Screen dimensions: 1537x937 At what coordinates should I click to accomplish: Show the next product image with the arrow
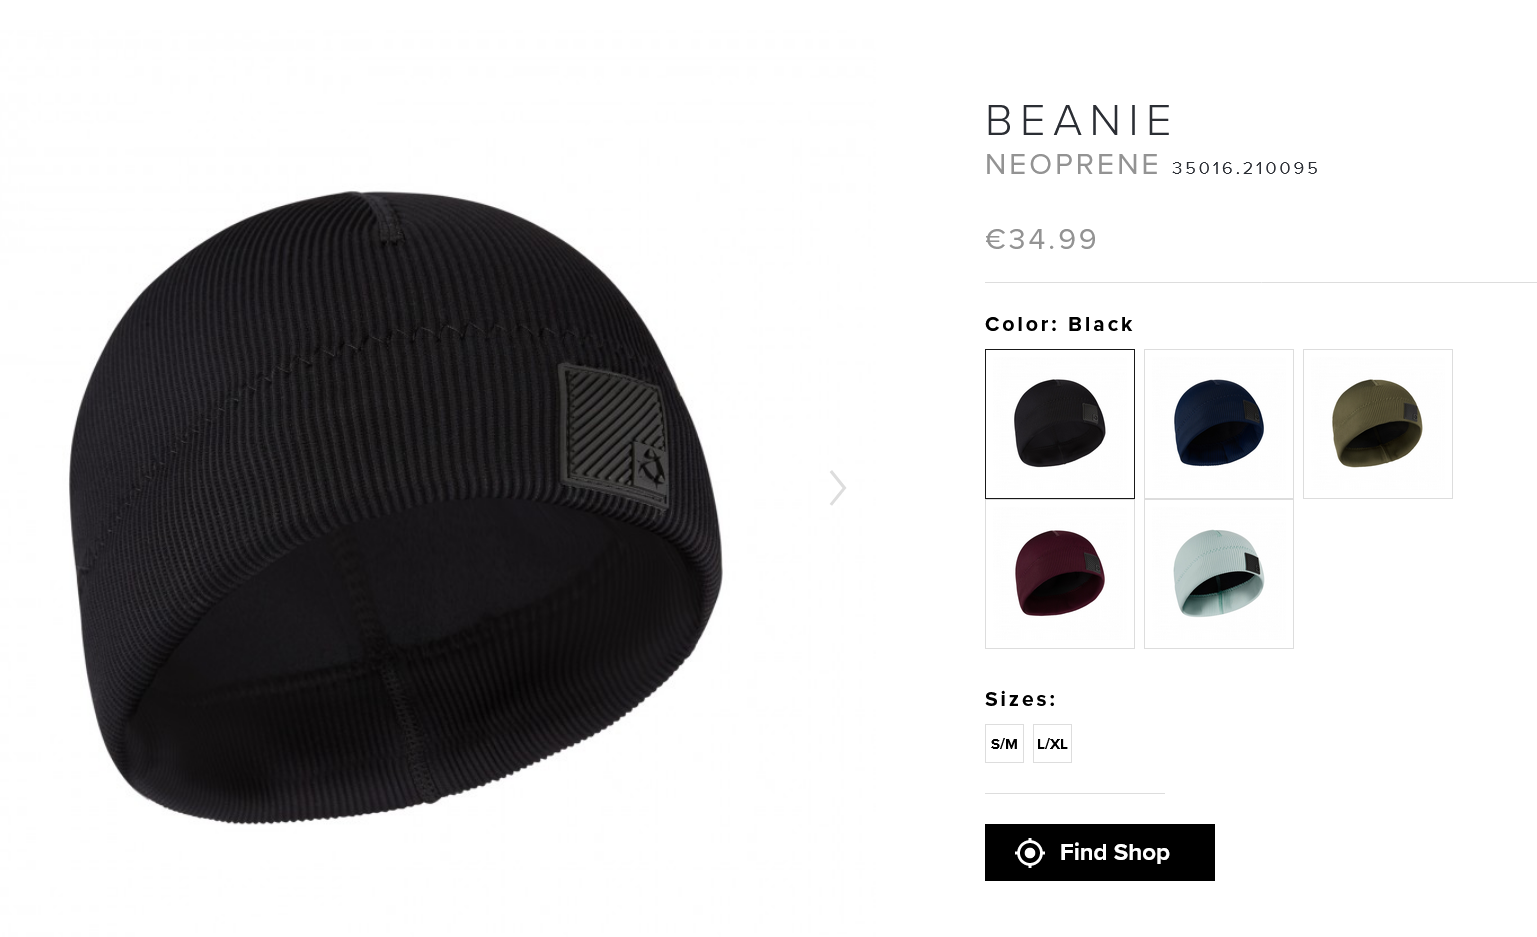[838, 488]
